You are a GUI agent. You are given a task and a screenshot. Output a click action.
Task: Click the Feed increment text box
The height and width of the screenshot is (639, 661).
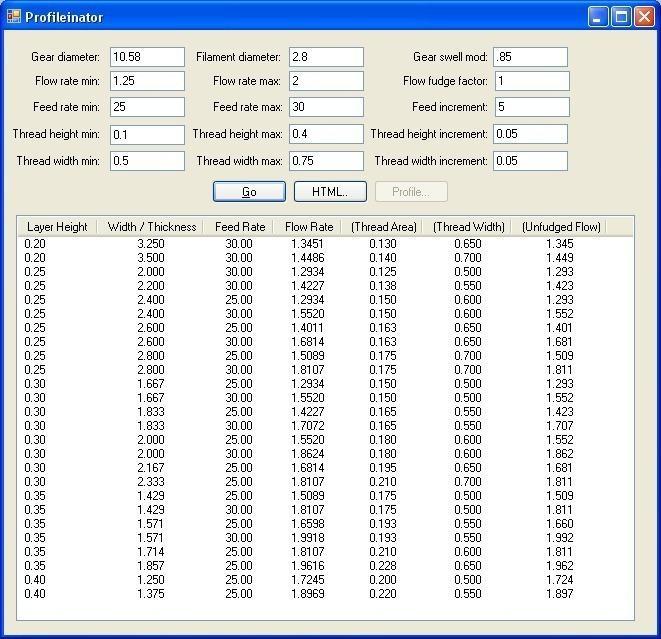click(x=530, y=107)
